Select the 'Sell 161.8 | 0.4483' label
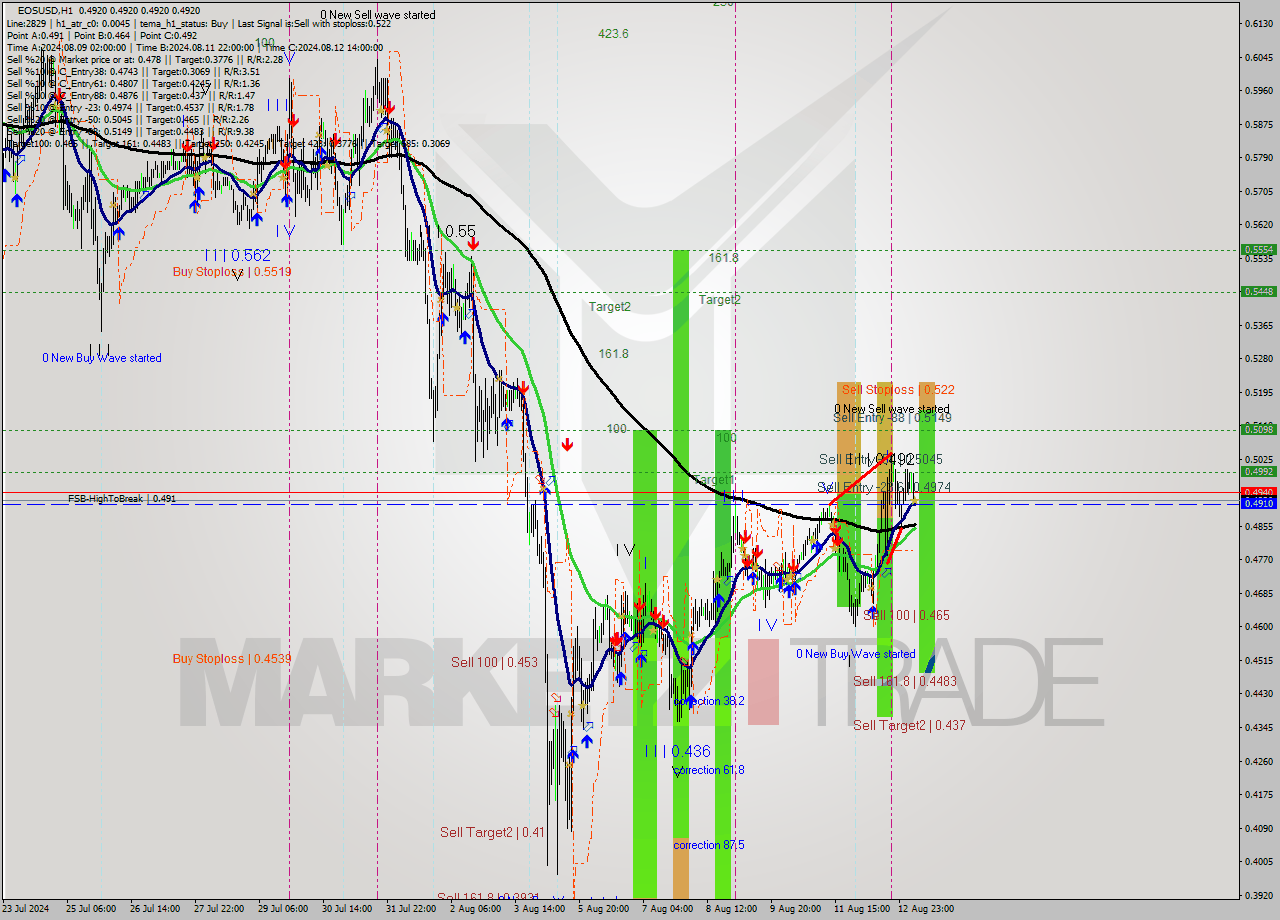 point(904,681)
